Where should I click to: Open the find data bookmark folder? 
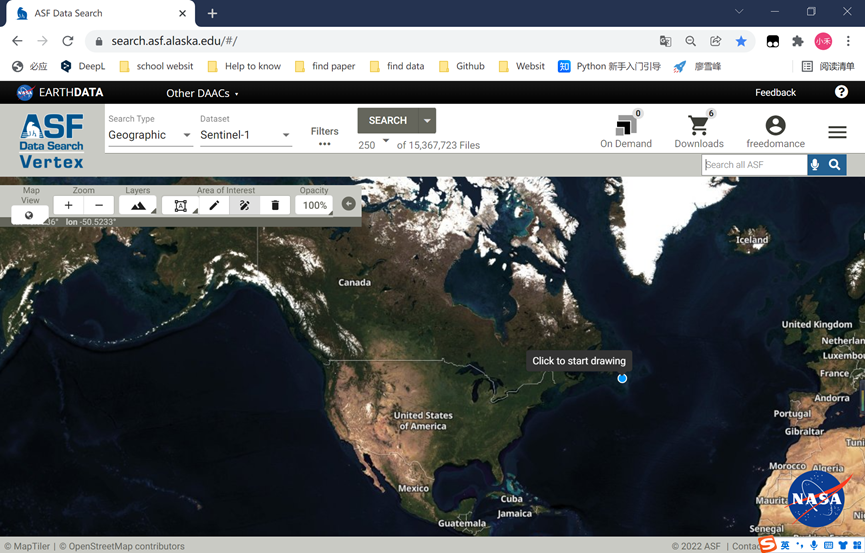point(397,66)
